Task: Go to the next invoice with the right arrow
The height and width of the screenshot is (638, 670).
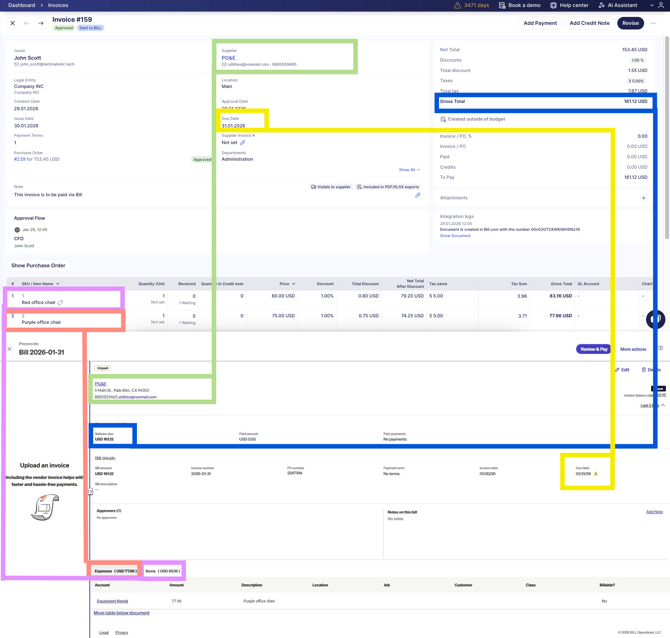Action: pyautogui.click(x=41, y=23)
